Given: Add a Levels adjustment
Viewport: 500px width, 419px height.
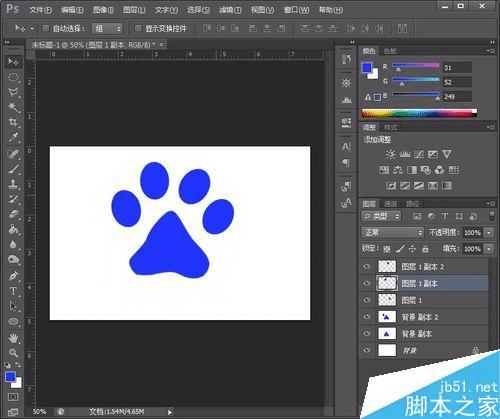Looking at the screenshot, I should click(x=405, y=154).
